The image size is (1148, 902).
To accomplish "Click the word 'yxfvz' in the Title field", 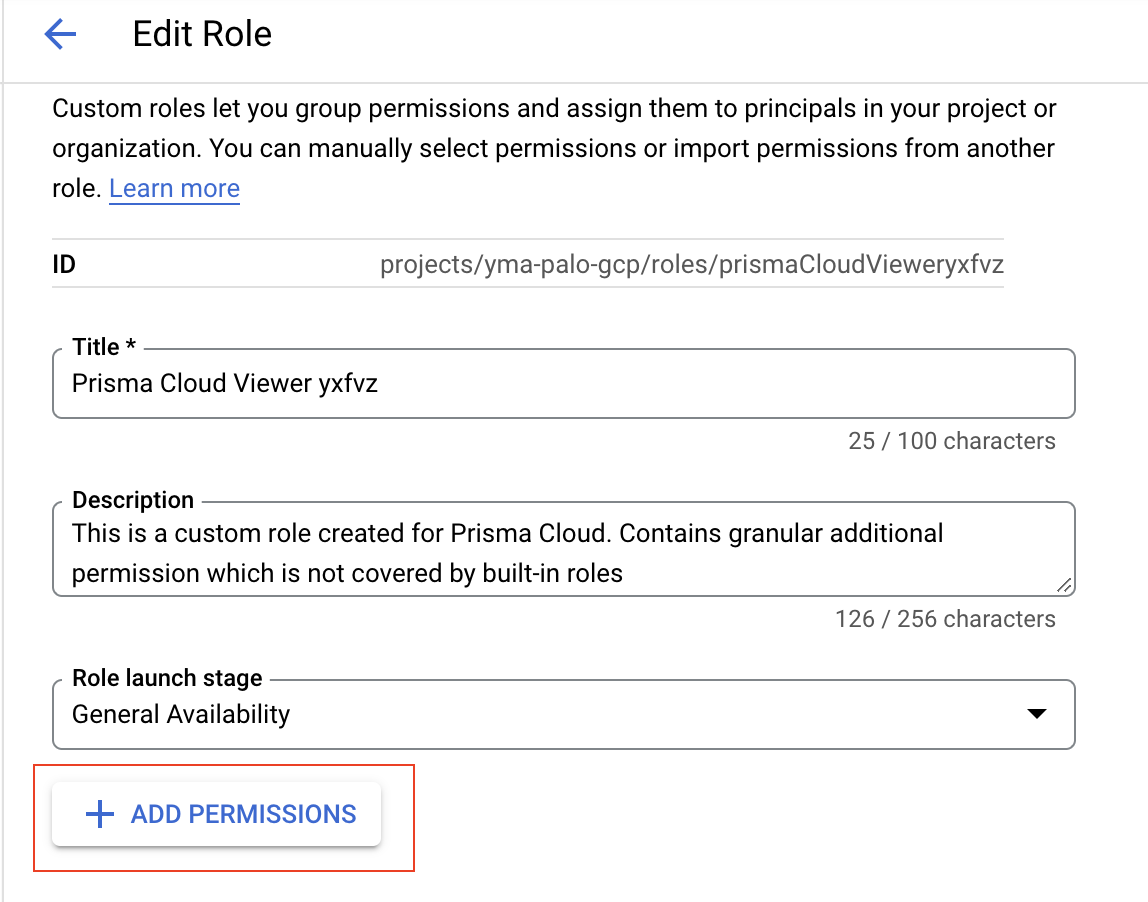I will pos(348,384).
